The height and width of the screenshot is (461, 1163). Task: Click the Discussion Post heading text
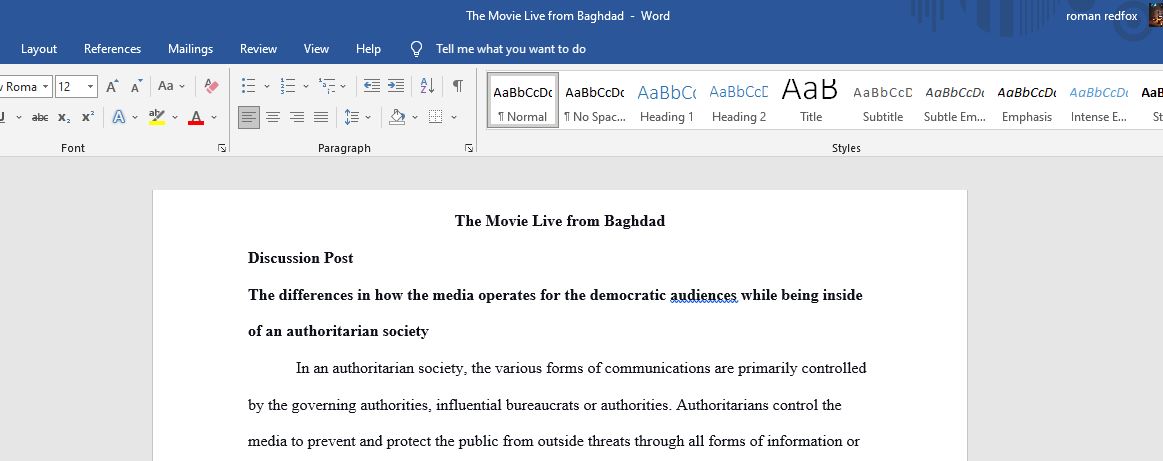[300, 258]
